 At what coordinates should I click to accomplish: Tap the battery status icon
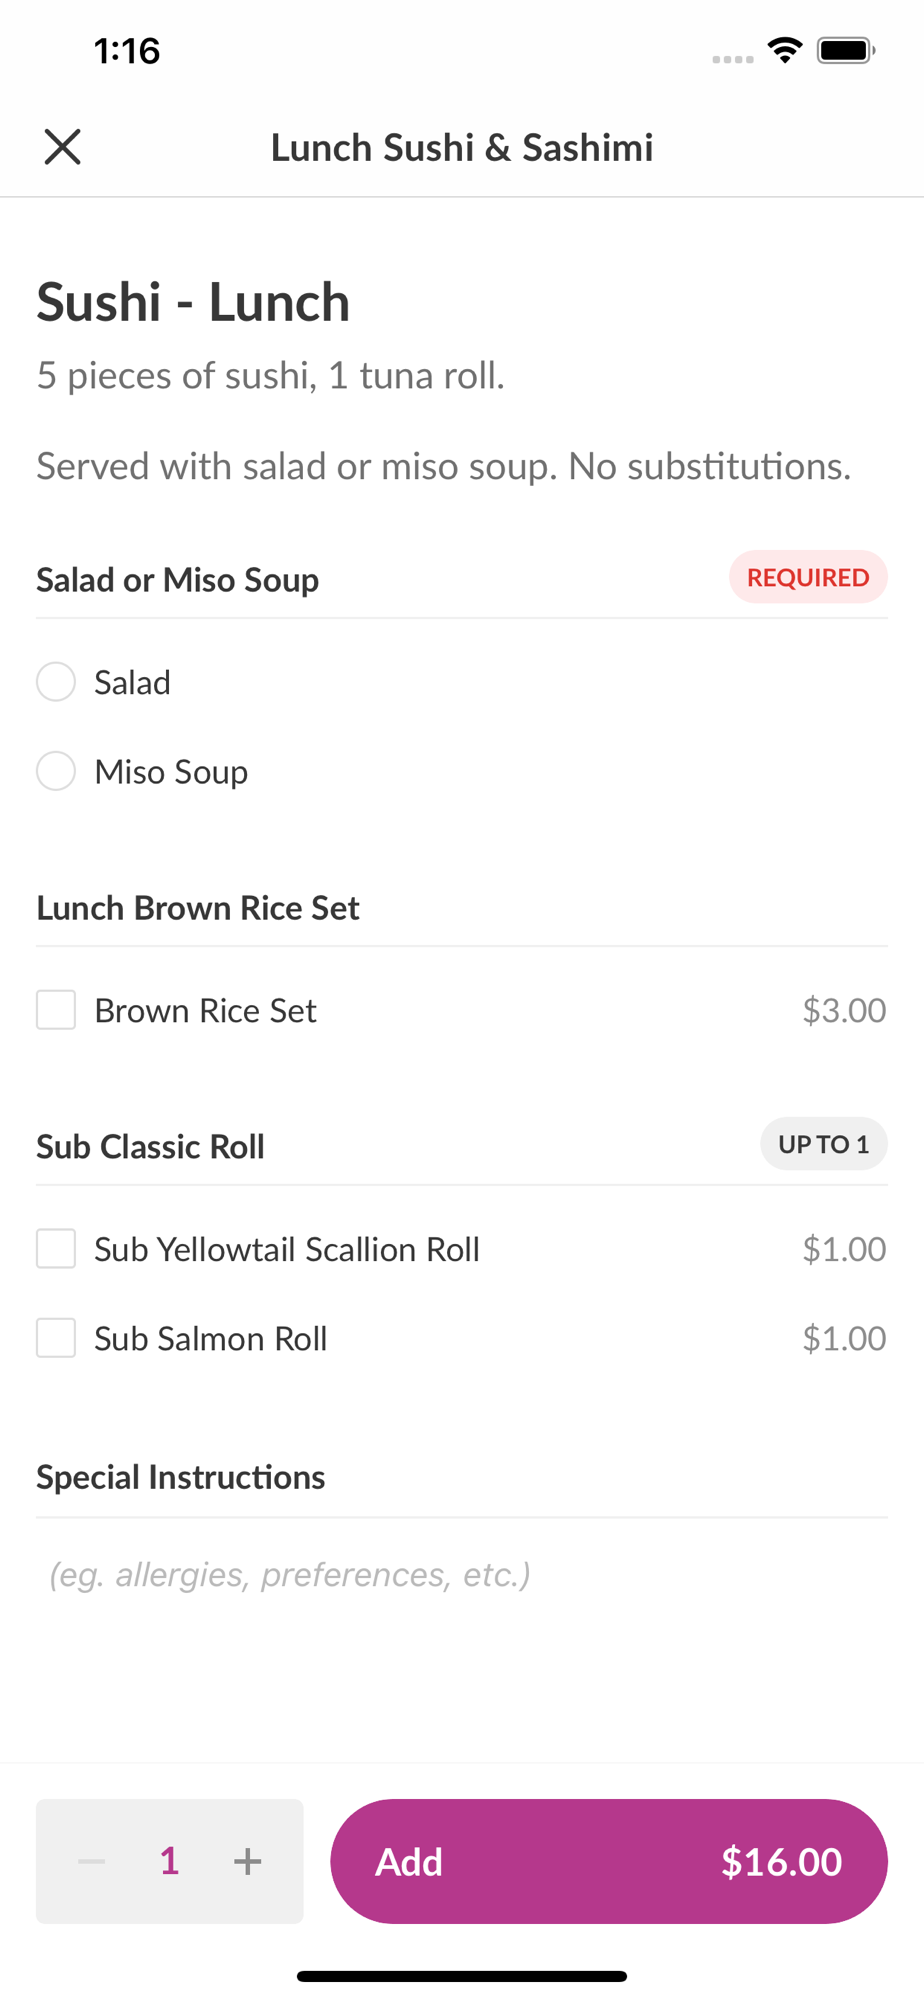point(846,50)
